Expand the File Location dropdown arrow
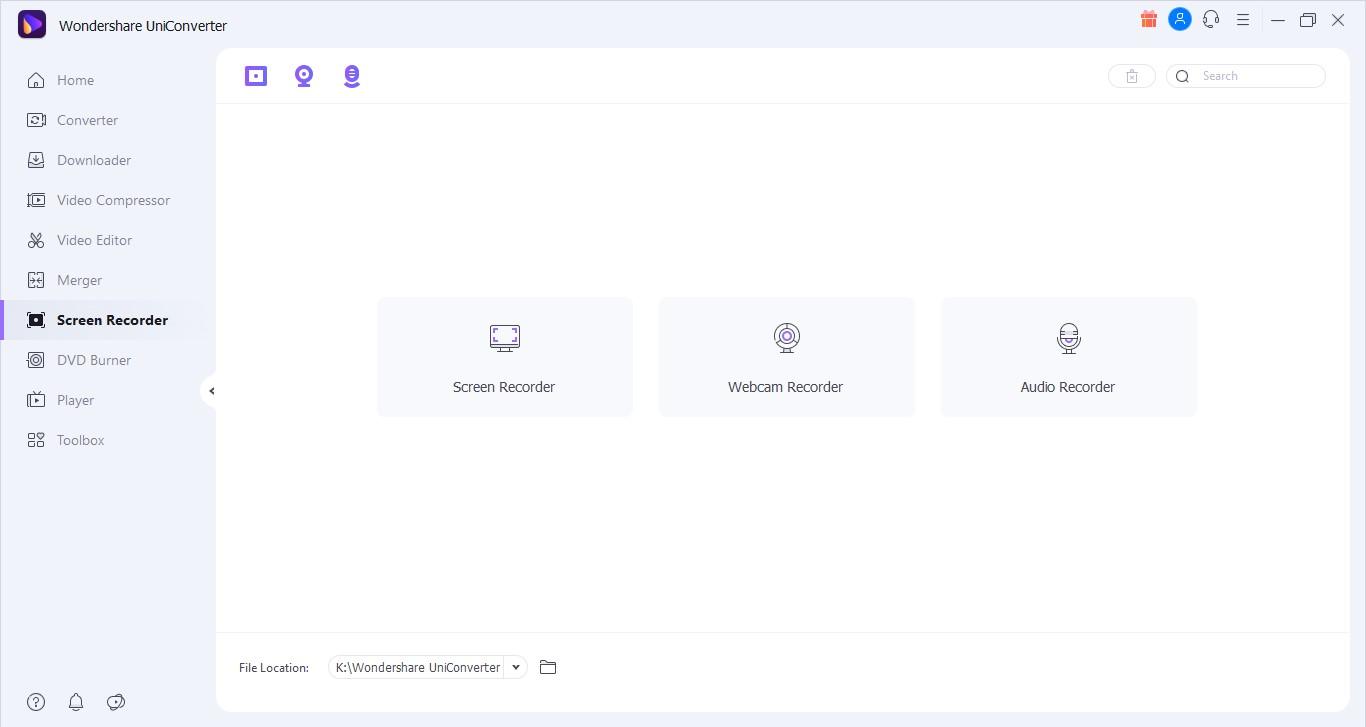This screenshot has width=1366, height=727. (516, 667)
